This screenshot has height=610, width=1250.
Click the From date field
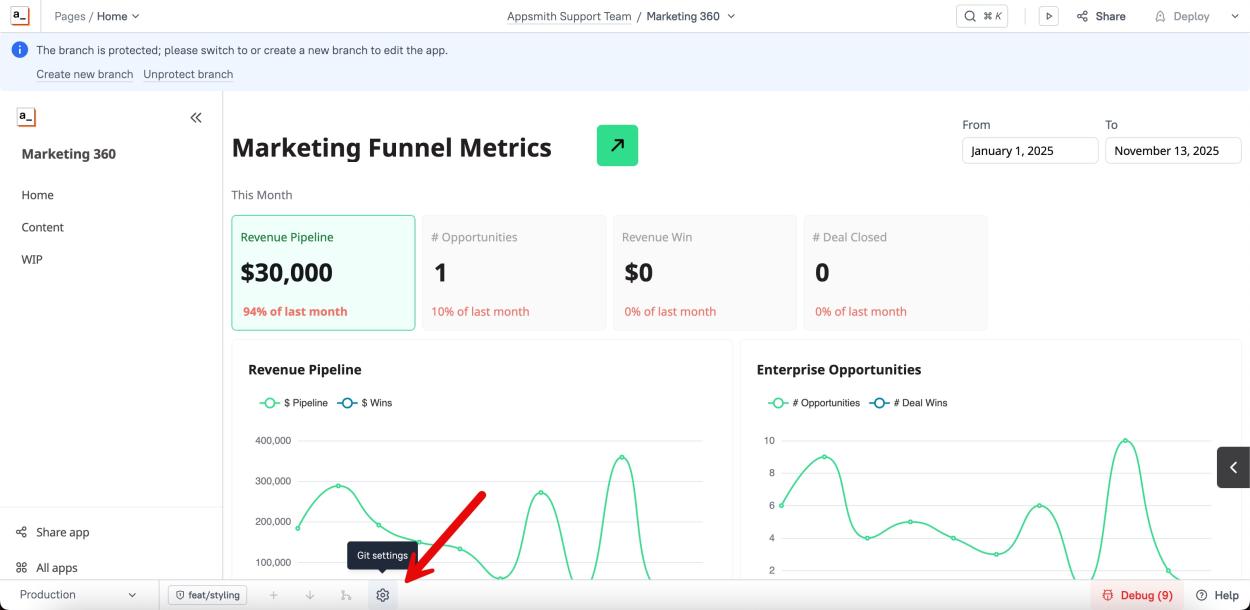pos(1029,151)
